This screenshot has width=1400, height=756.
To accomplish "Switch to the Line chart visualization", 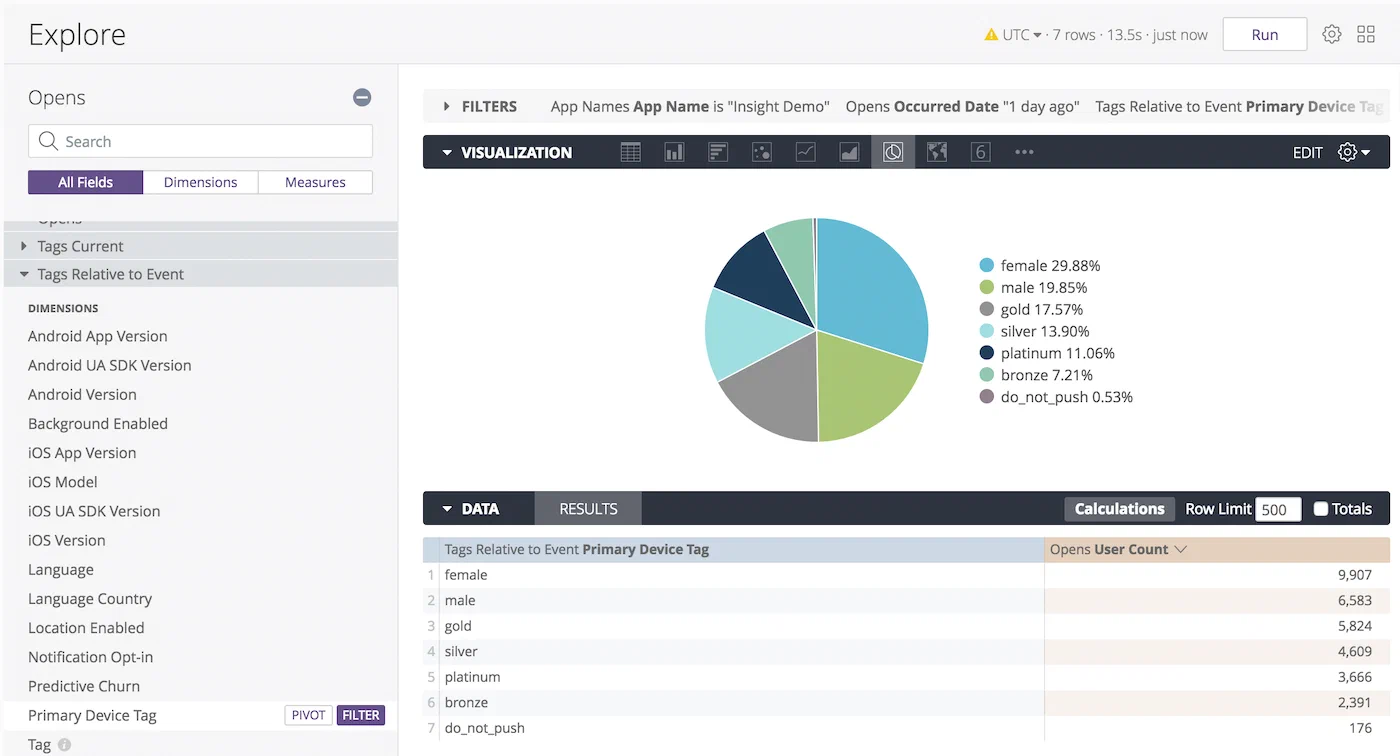I will (x=805, y=152).
